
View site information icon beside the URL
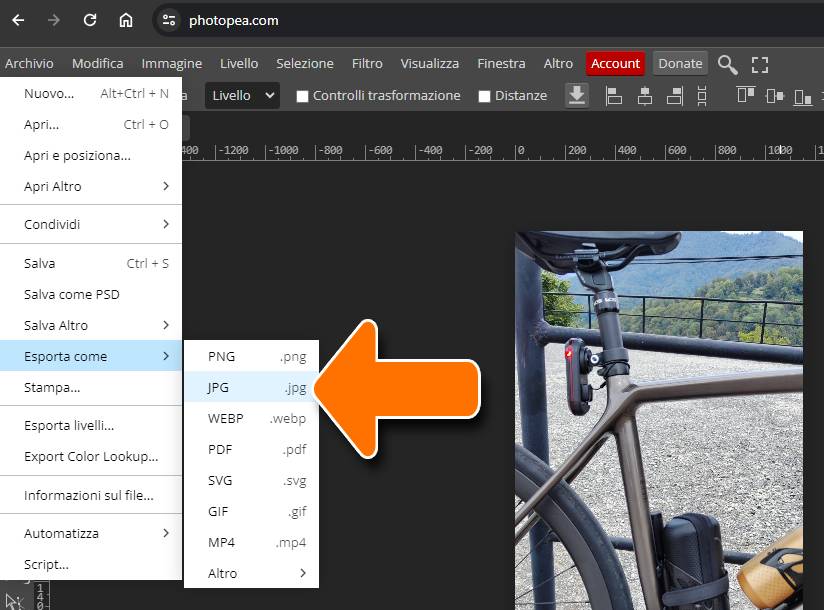(x=169, y=20)
